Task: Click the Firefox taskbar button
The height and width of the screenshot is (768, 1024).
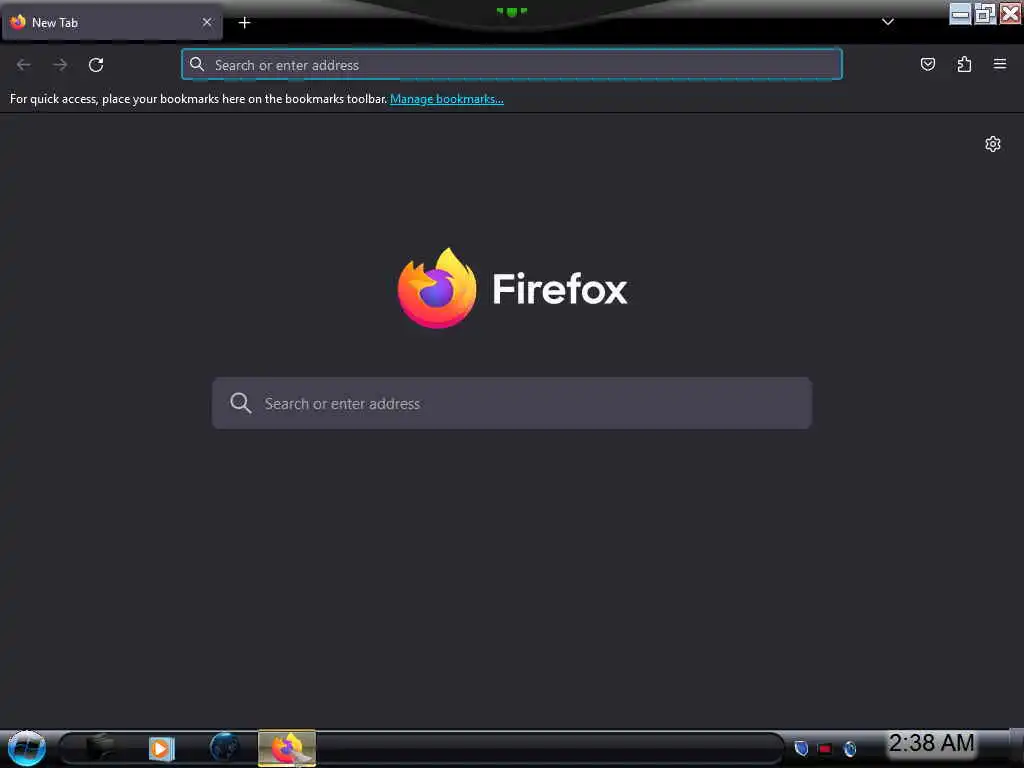Action: pos(287,748)
